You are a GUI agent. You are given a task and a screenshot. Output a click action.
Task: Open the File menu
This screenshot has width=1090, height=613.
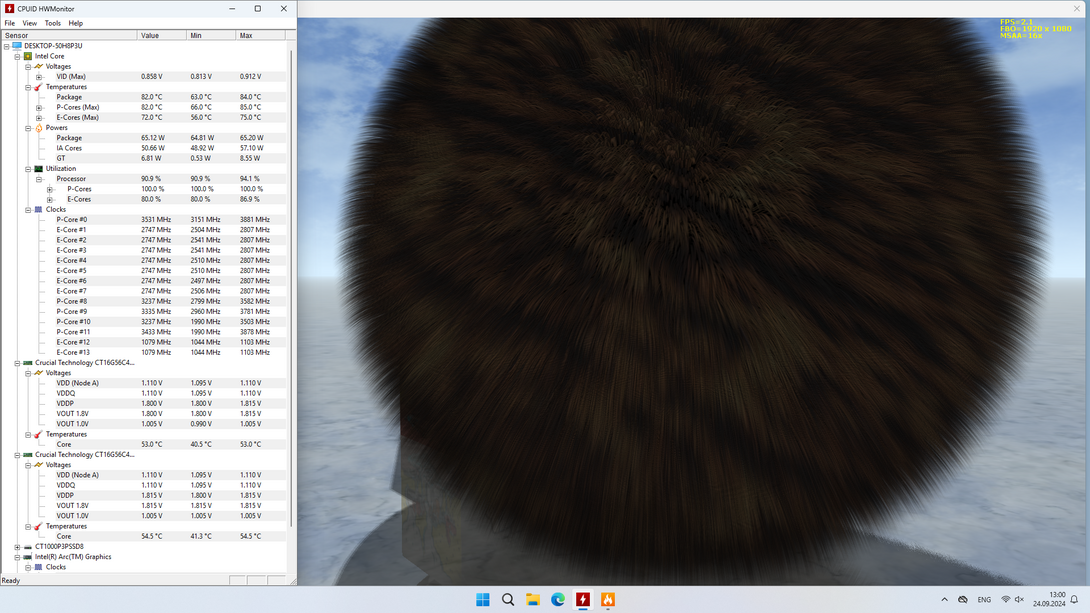[x=10, y=23]
